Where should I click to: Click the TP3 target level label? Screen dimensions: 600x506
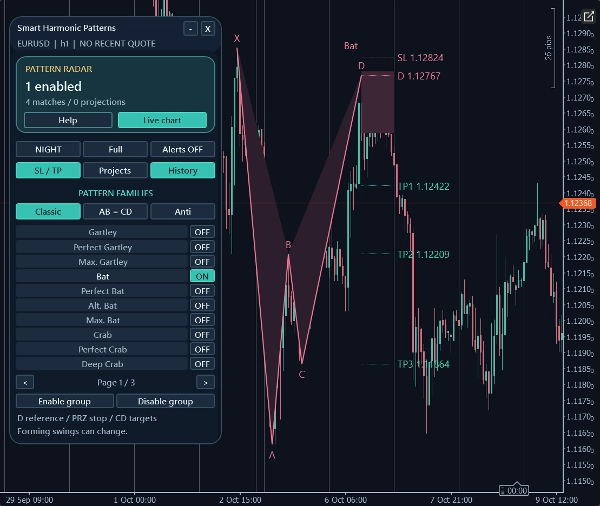tap(424, 364)
